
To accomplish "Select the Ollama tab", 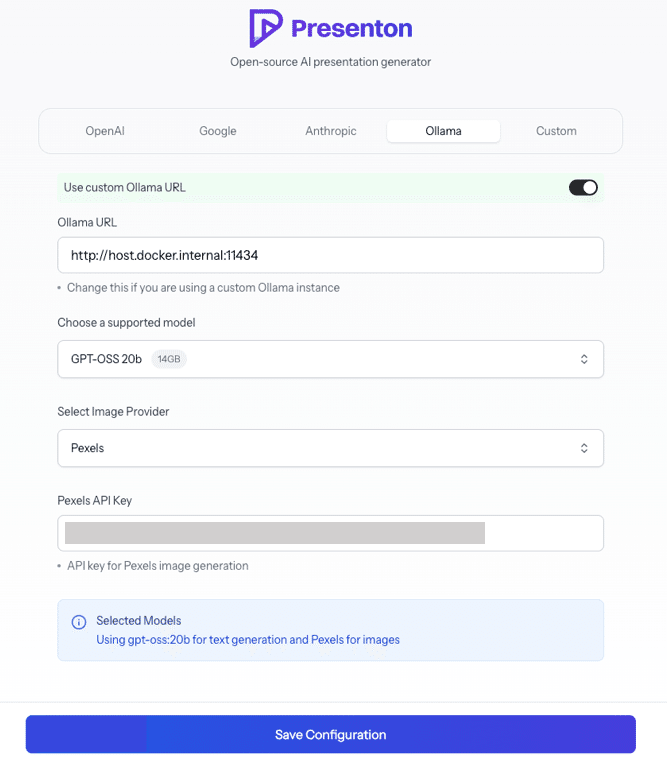I will [443, 131].
